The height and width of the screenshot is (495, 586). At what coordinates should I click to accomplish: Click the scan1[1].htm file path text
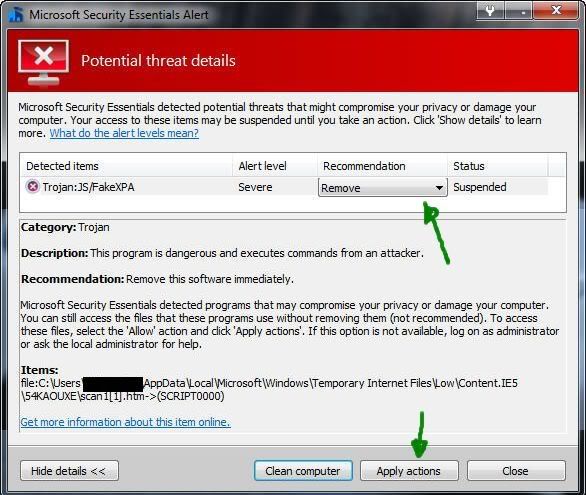pyautogui.click(x=269, y=389)
